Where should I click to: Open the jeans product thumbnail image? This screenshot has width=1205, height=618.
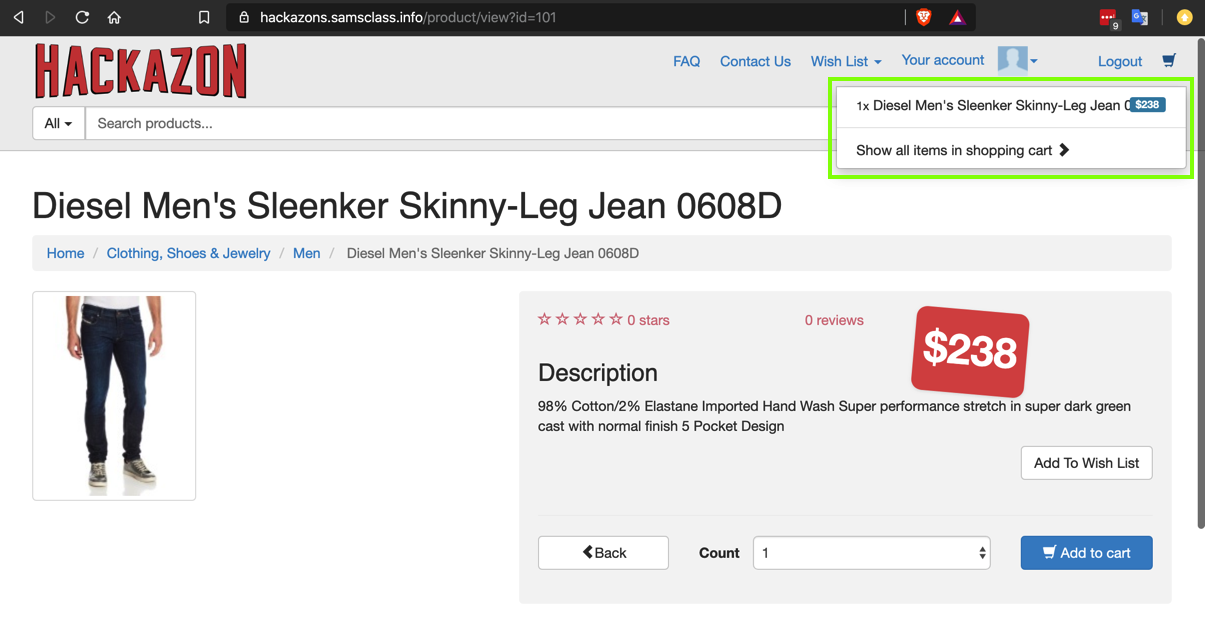coord(114,396)
